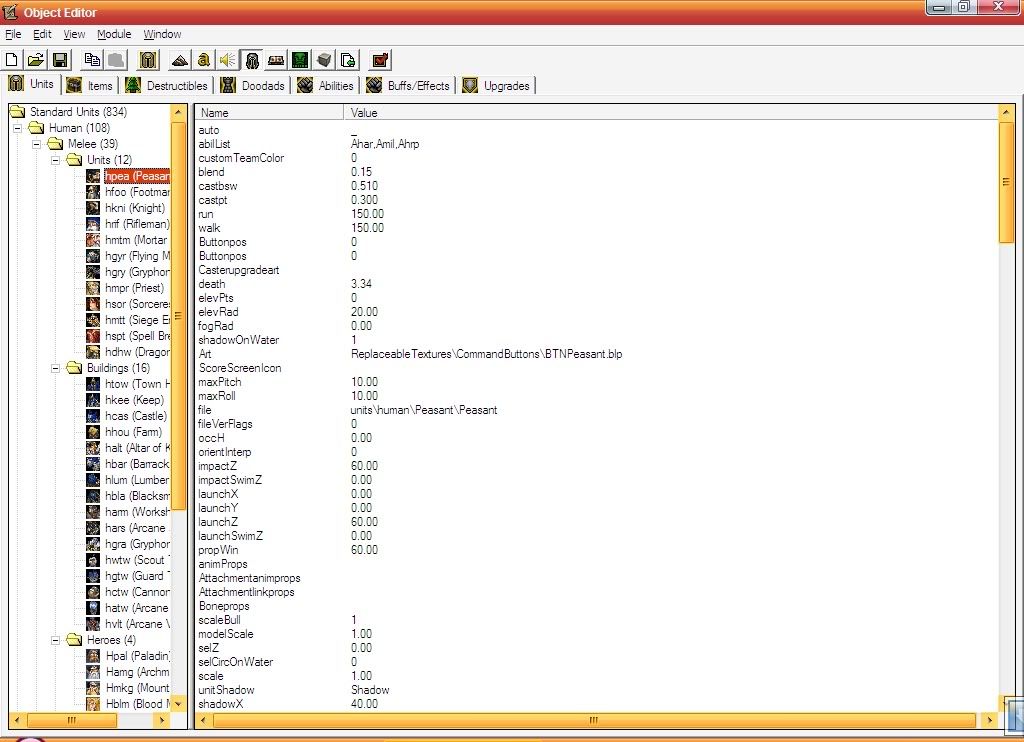Select the hmpr (Priest) unit icon
Screen dimensions: 1024x742
[x=93, y=288]
